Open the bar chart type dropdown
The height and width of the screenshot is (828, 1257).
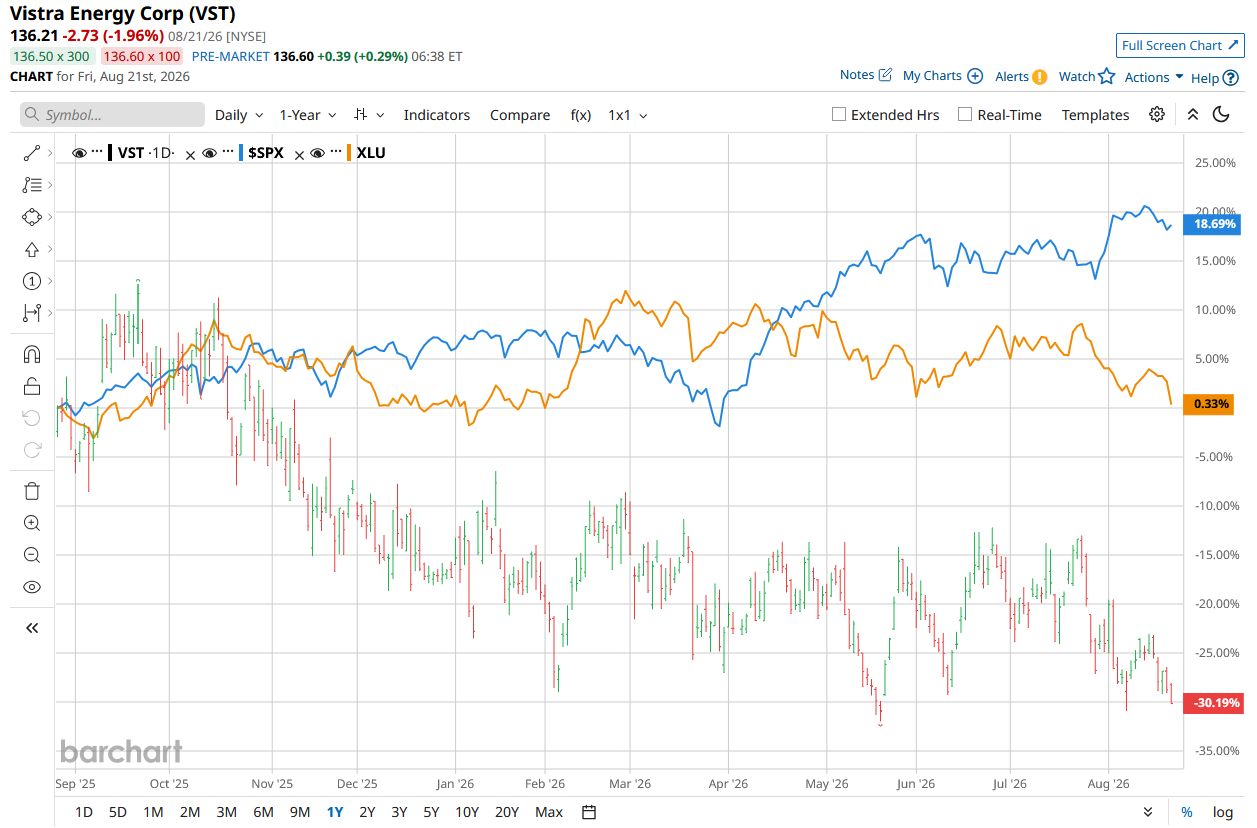[x=369, y=115]
